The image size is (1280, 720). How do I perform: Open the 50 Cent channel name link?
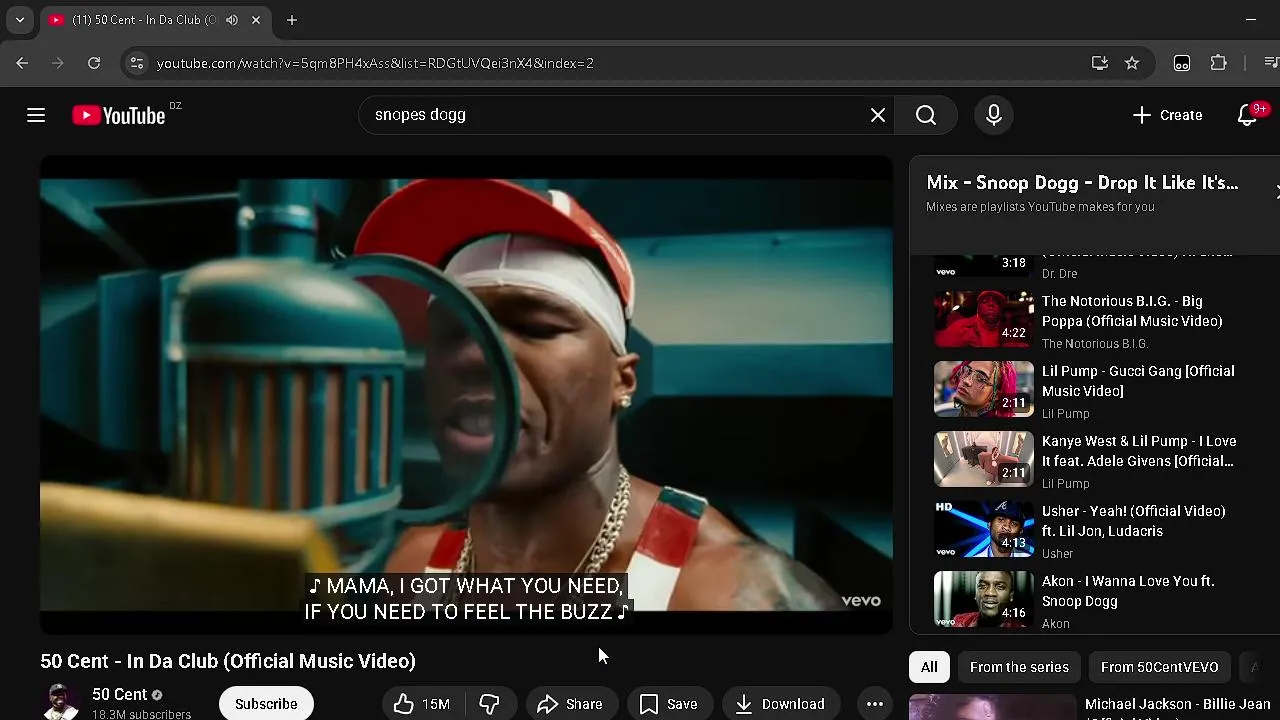coord(119,694)
